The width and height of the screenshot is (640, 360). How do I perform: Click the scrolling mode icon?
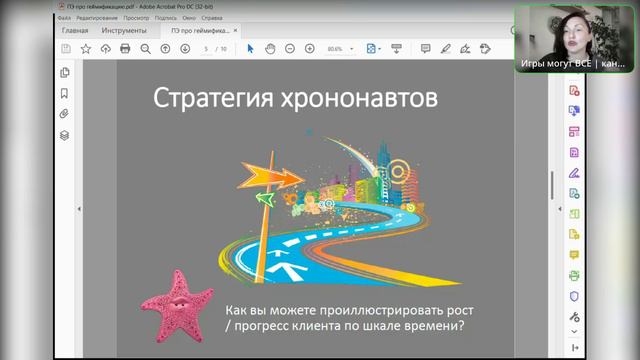point(396,49)
